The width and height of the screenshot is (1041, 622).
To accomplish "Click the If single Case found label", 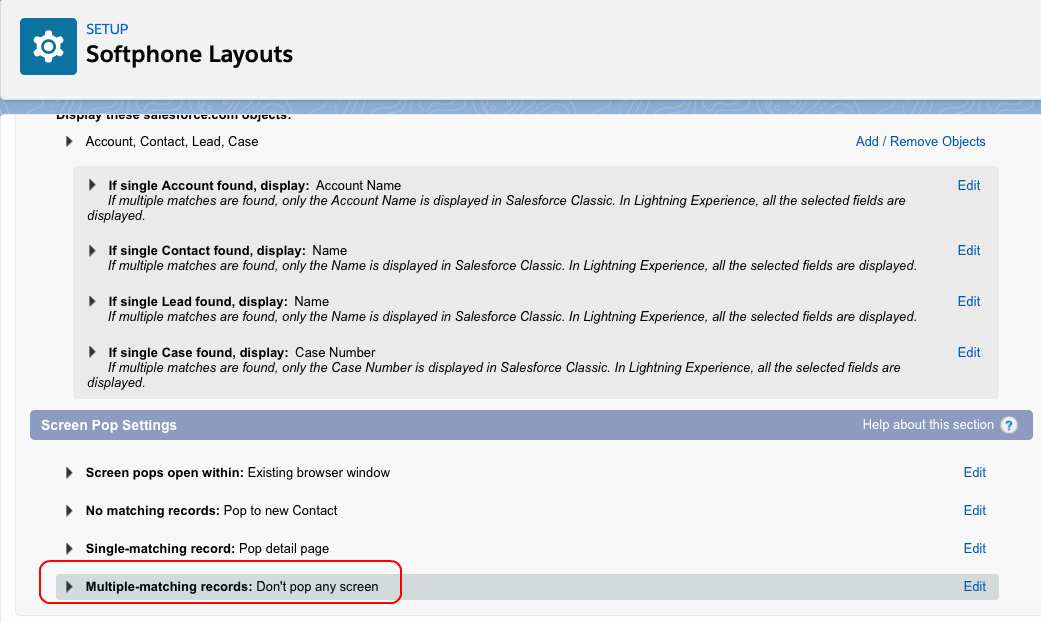I will click(199, 352).
